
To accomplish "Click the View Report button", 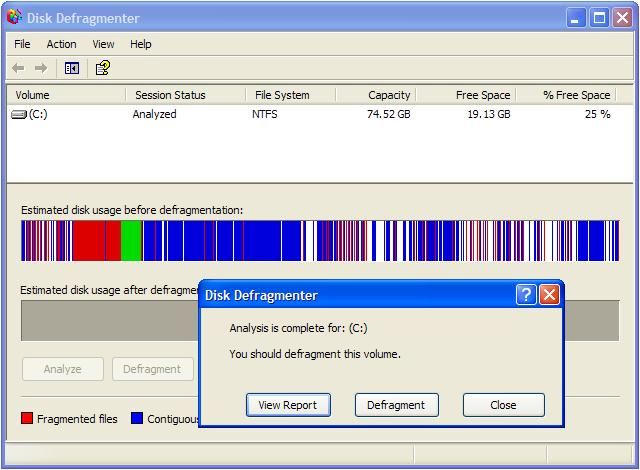I will click(x=288, y=405).
